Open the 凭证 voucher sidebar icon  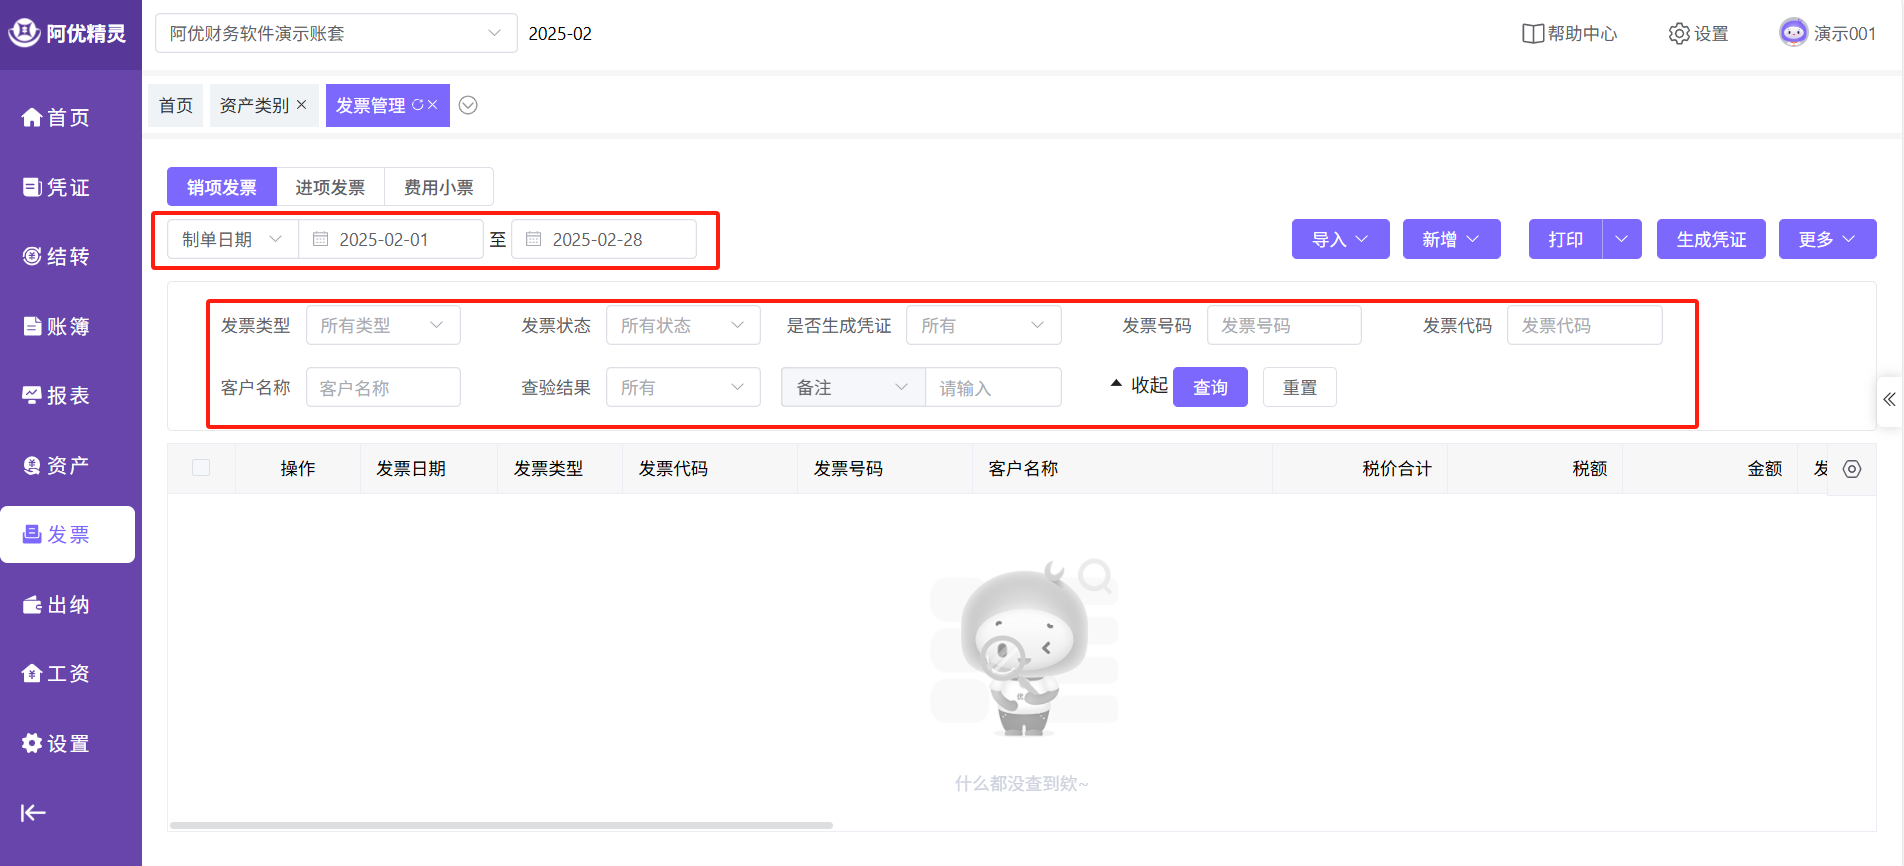click(x=32, y=187)
